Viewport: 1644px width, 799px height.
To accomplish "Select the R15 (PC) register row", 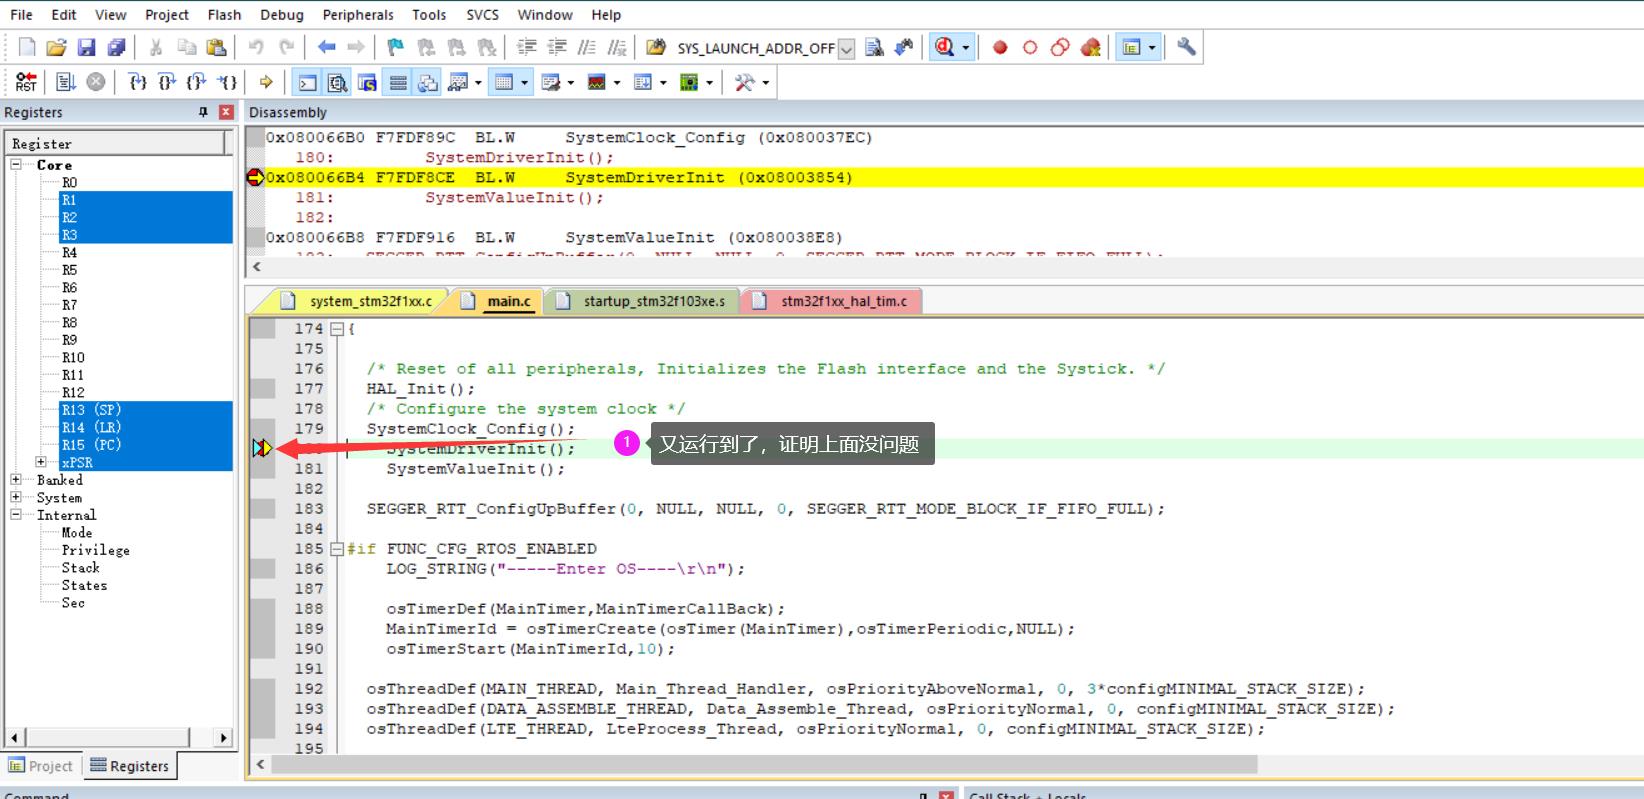I will pyautogui.click(x=146, y=445).
